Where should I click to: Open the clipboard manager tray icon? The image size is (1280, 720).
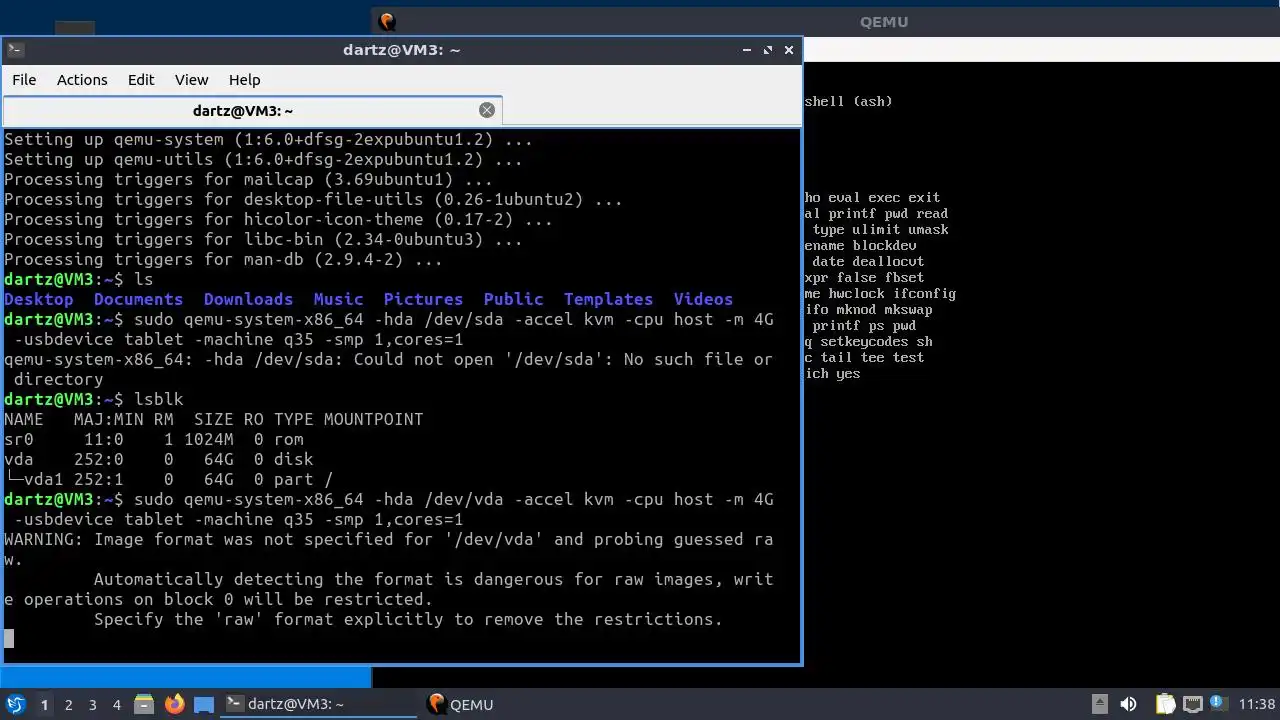(1165, 704)
